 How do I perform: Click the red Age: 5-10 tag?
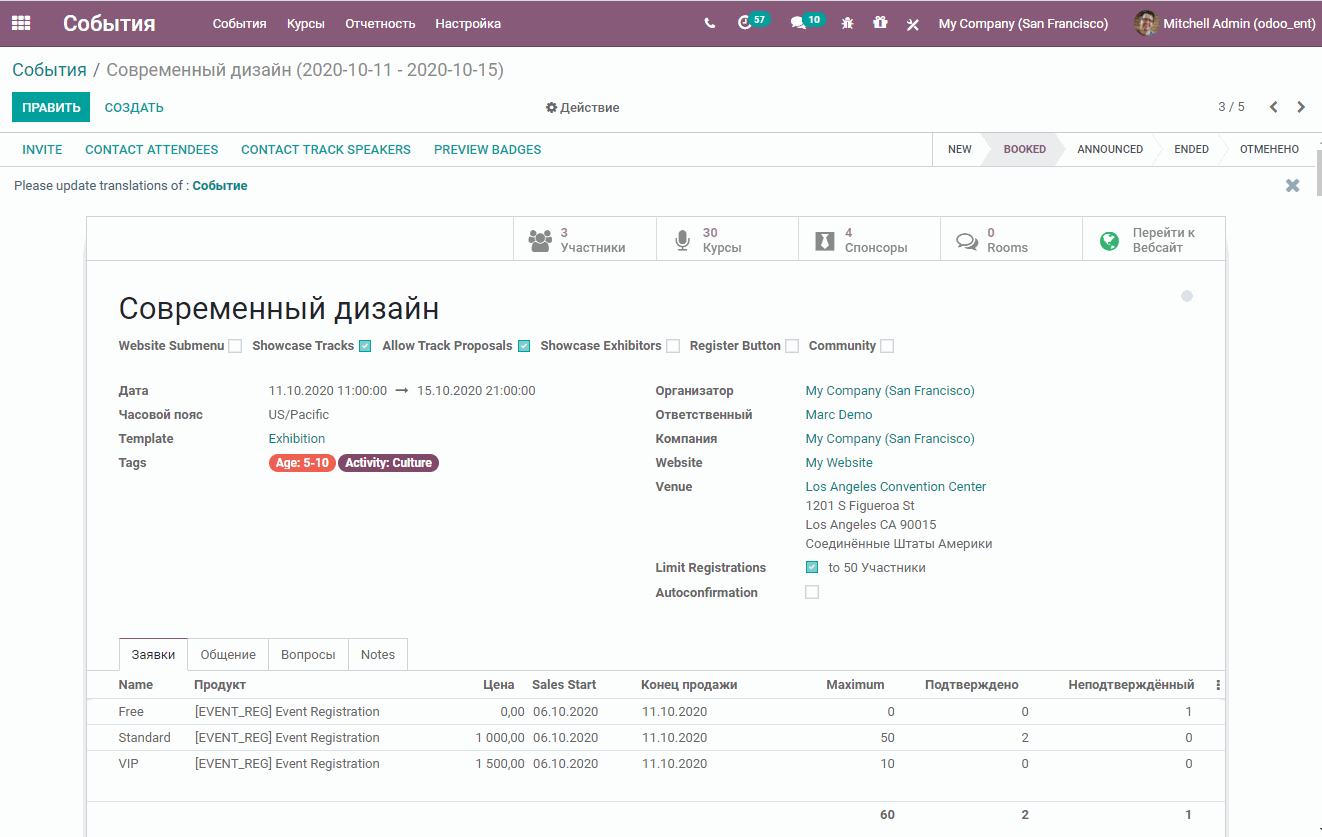coord(302,462)
